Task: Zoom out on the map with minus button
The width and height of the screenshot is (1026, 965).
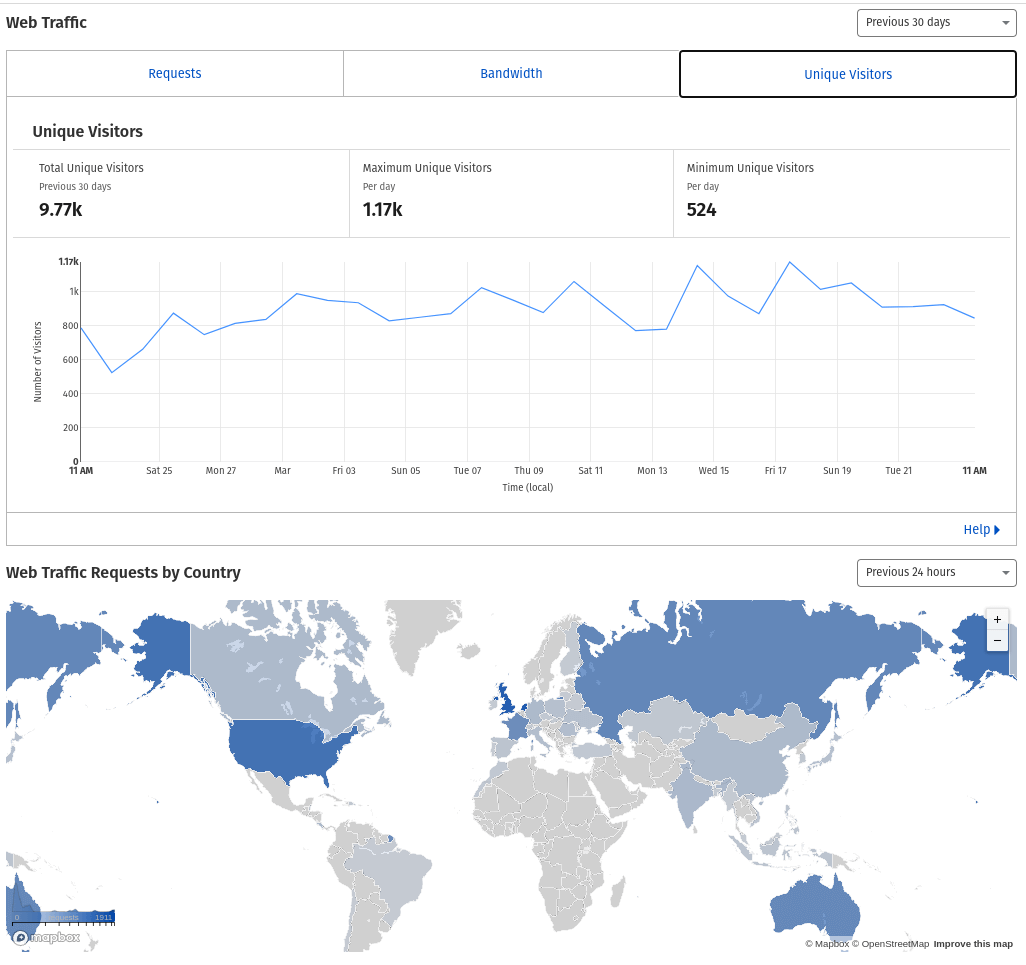Action: point(997,640)
